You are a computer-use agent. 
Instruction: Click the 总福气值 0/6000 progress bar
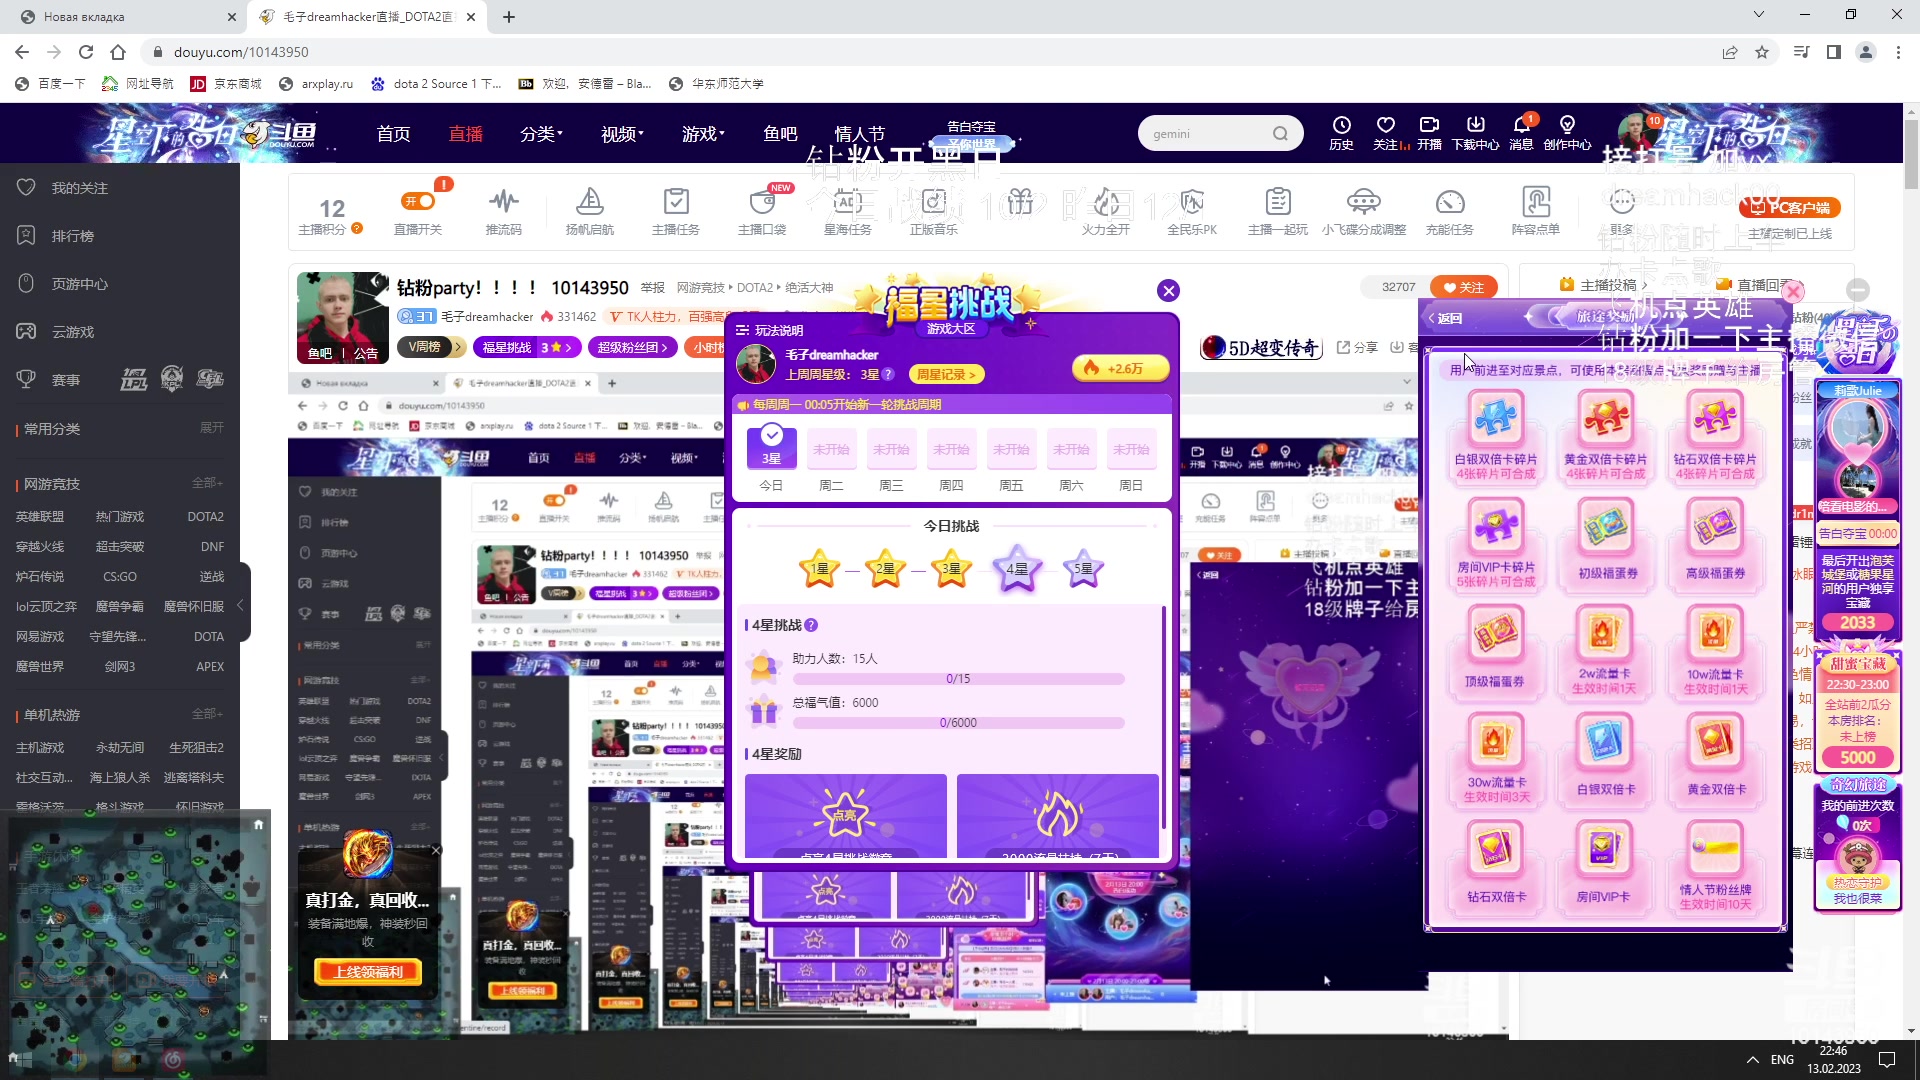958,723
